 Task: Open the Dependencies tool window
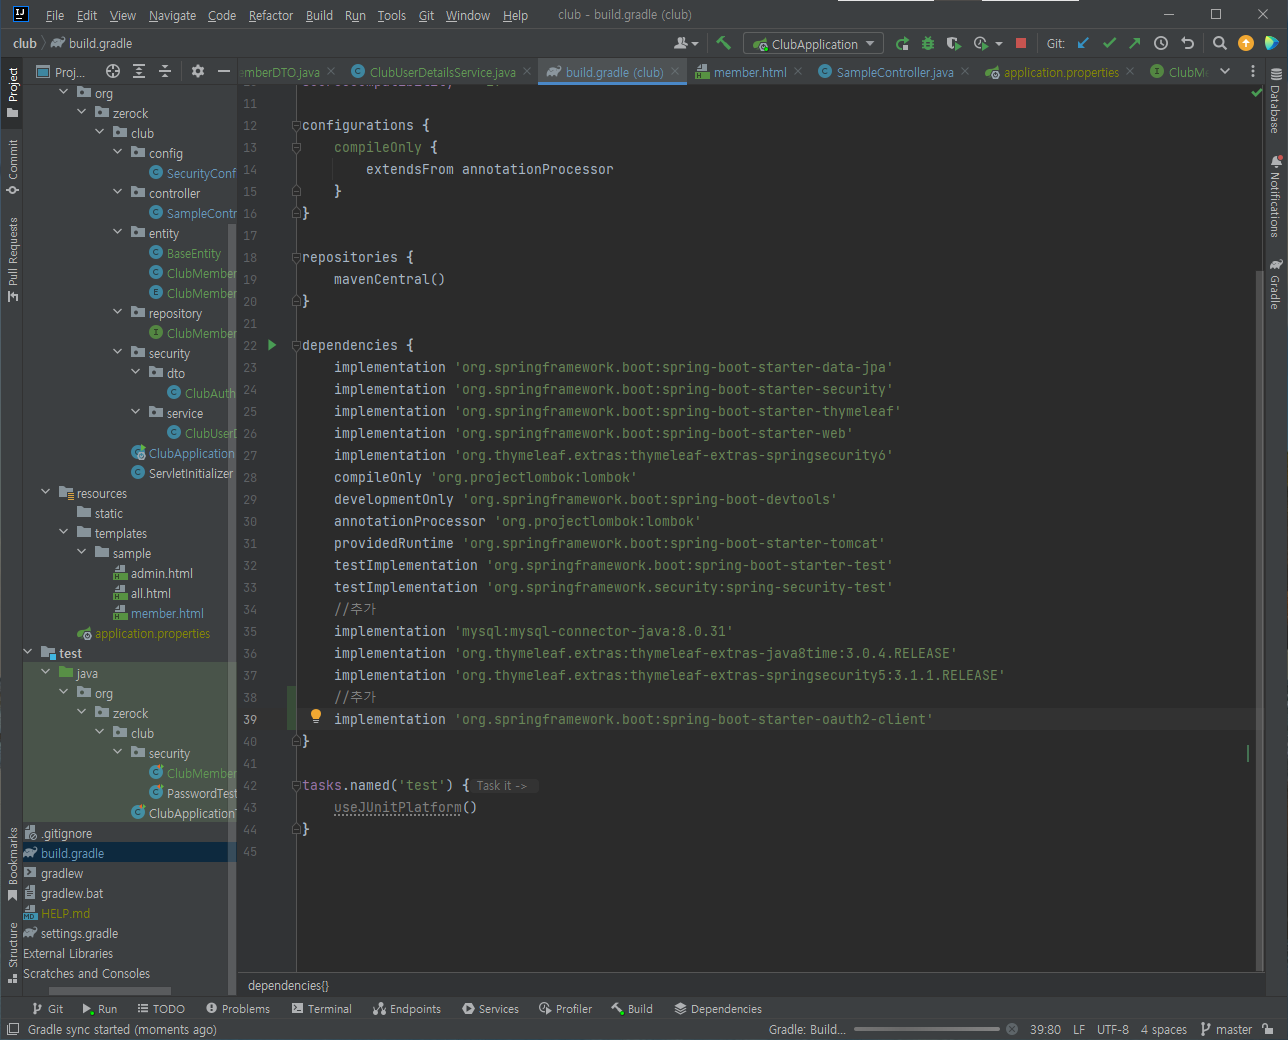click(x=717, y=1009)
